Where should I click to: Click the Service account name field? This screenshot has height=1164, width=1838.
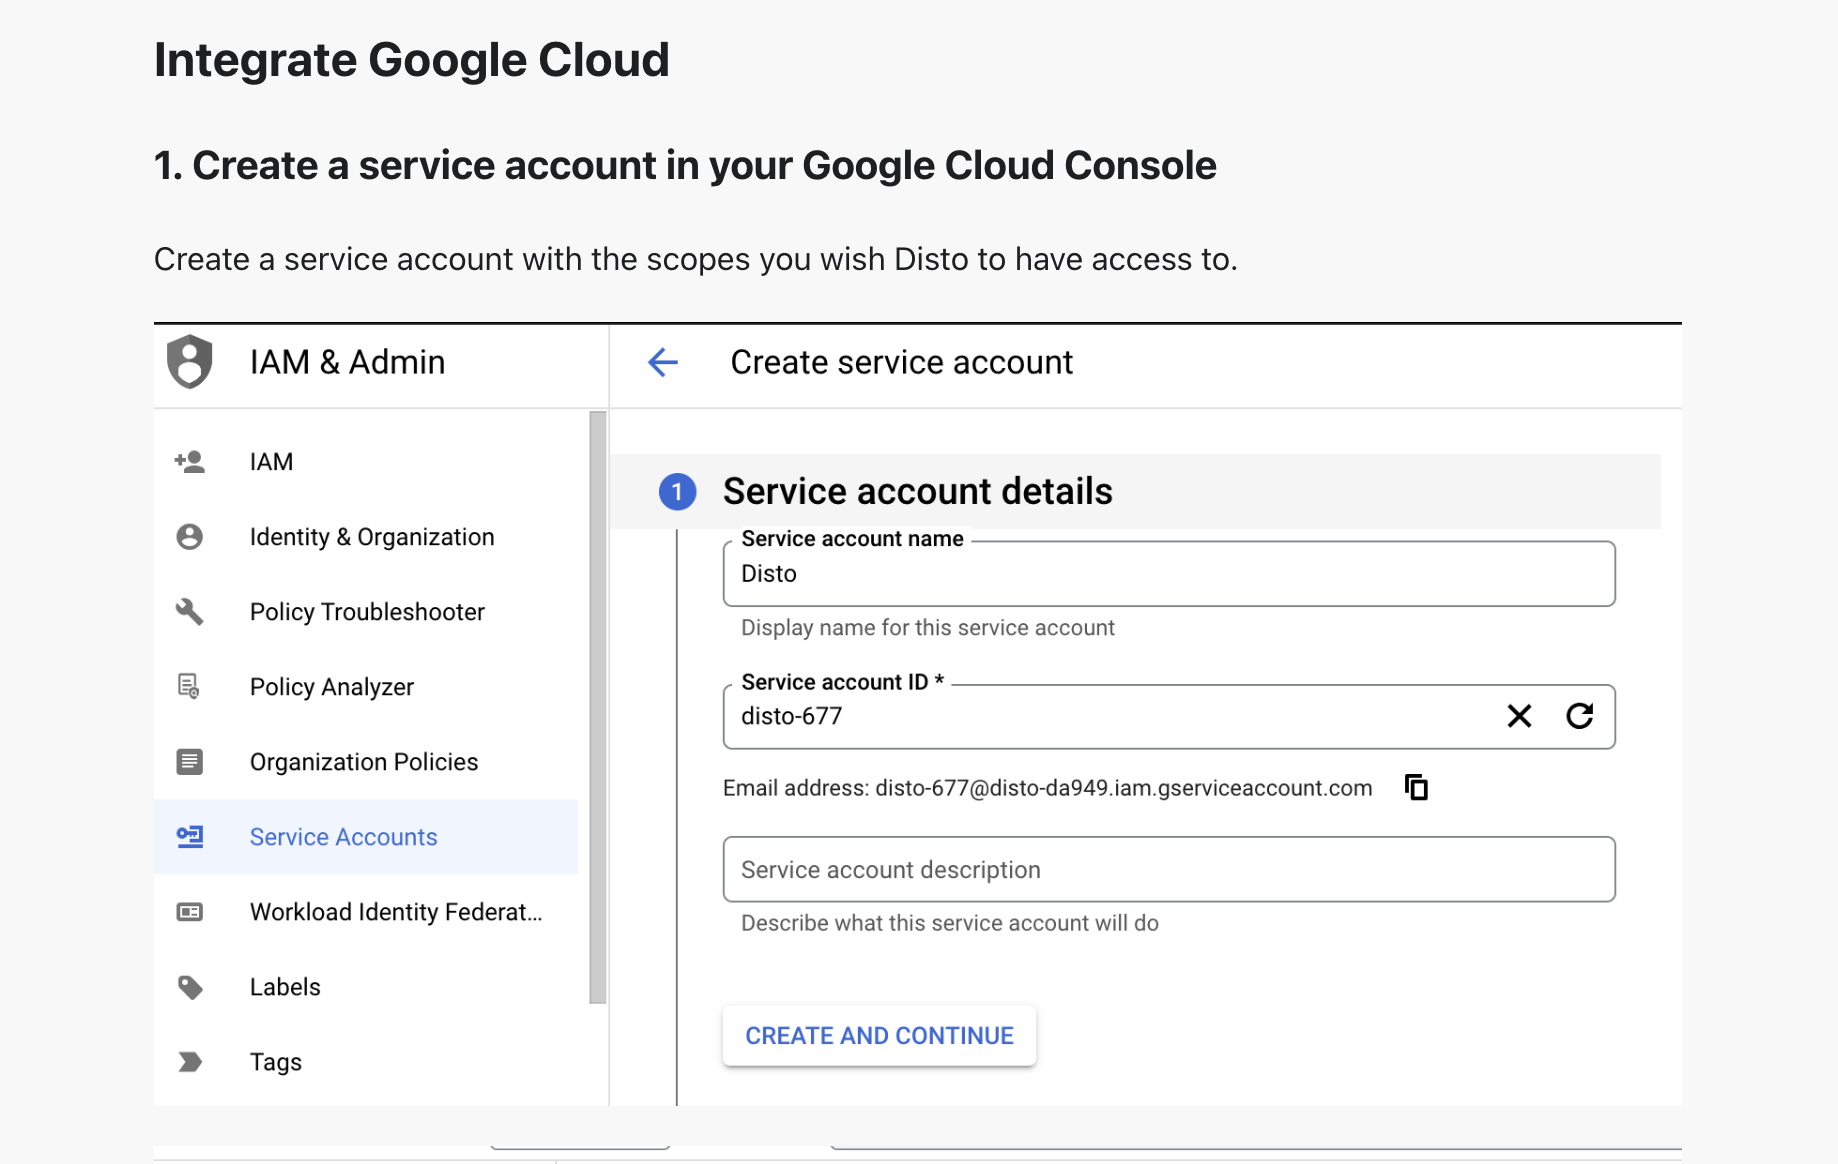1168,574
